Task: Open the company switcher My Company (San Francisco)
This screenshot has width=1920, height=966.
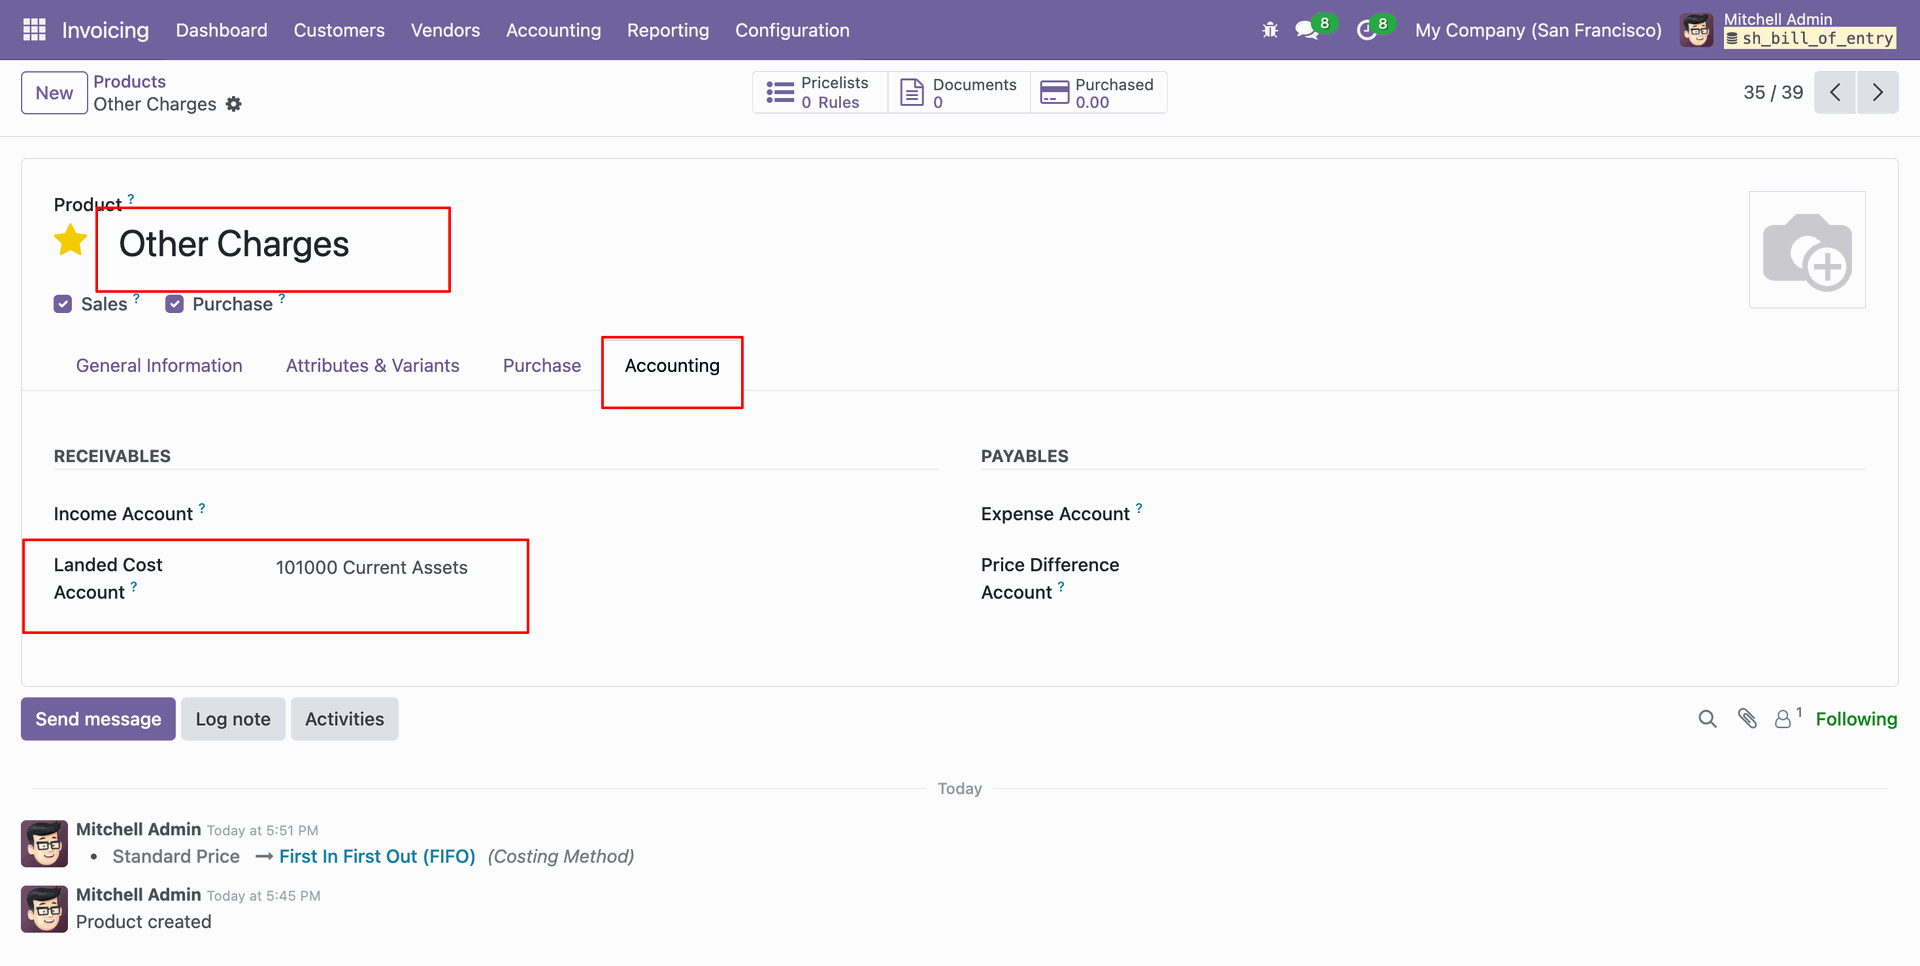Action: 1538,30
